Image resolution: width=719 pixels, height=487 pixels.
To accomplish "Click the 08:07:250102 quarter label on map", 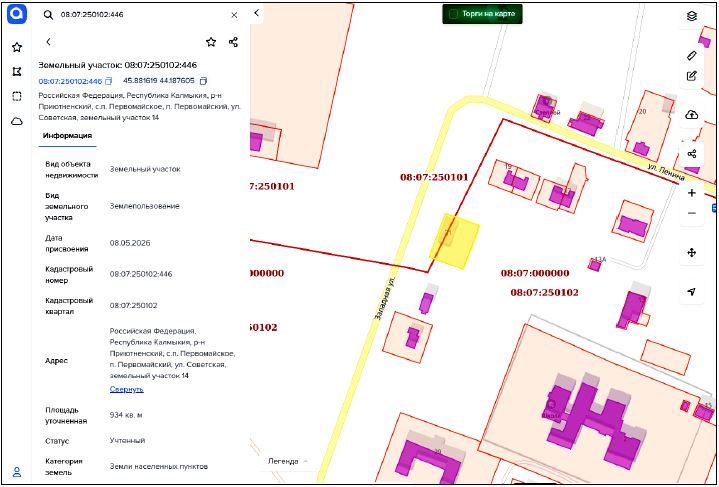I will click(x=544, y=293).
